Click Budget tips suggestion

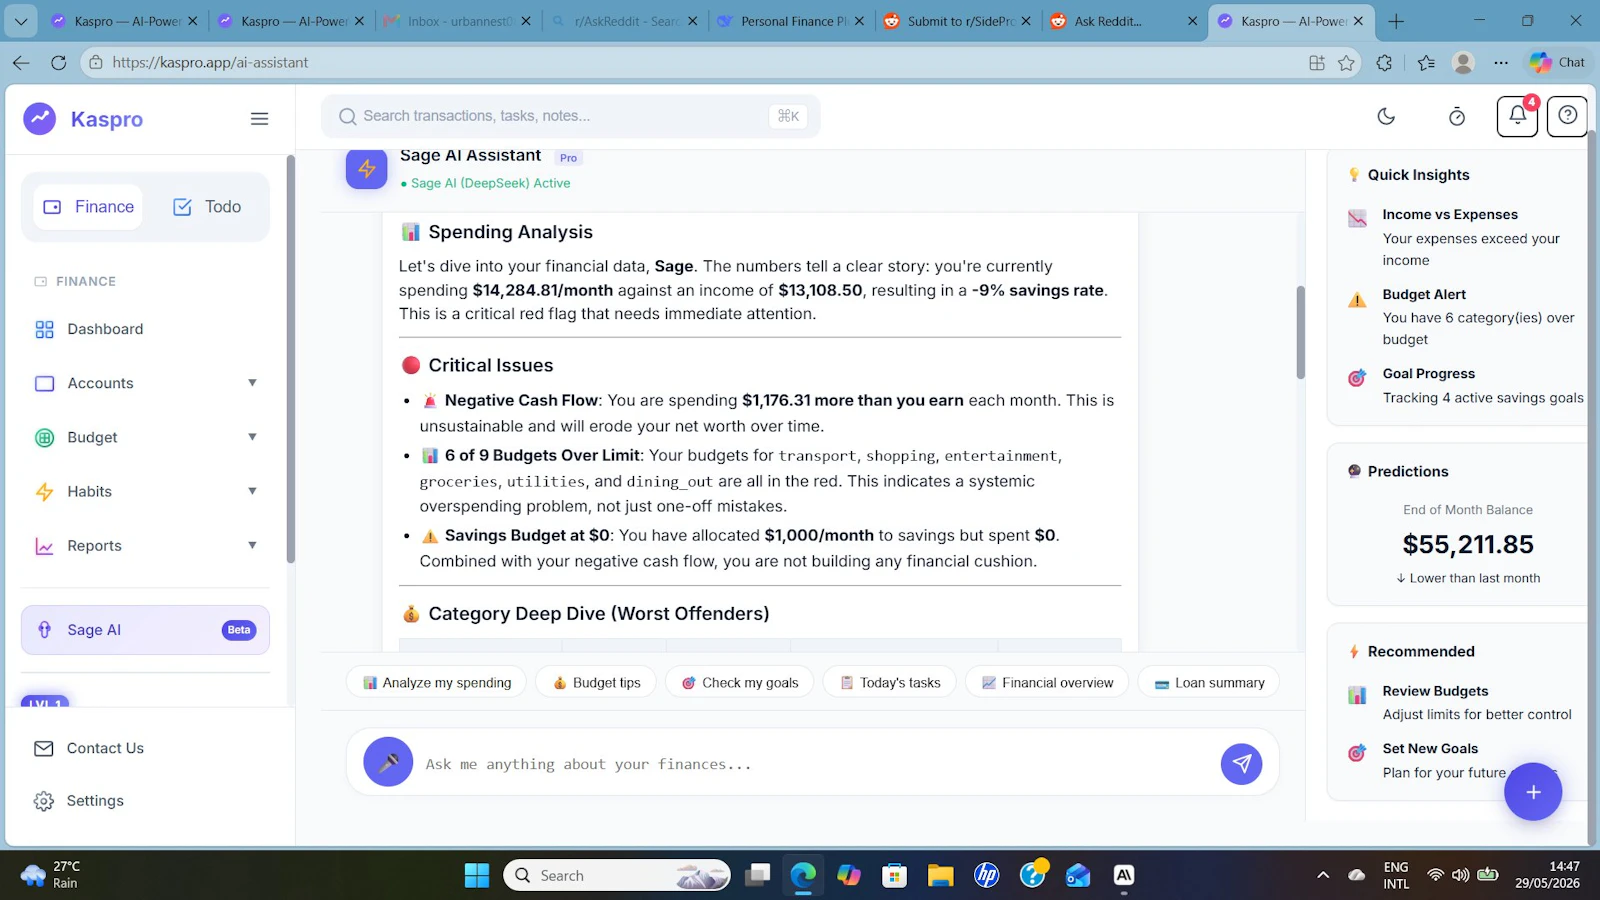tap(596, 683)
